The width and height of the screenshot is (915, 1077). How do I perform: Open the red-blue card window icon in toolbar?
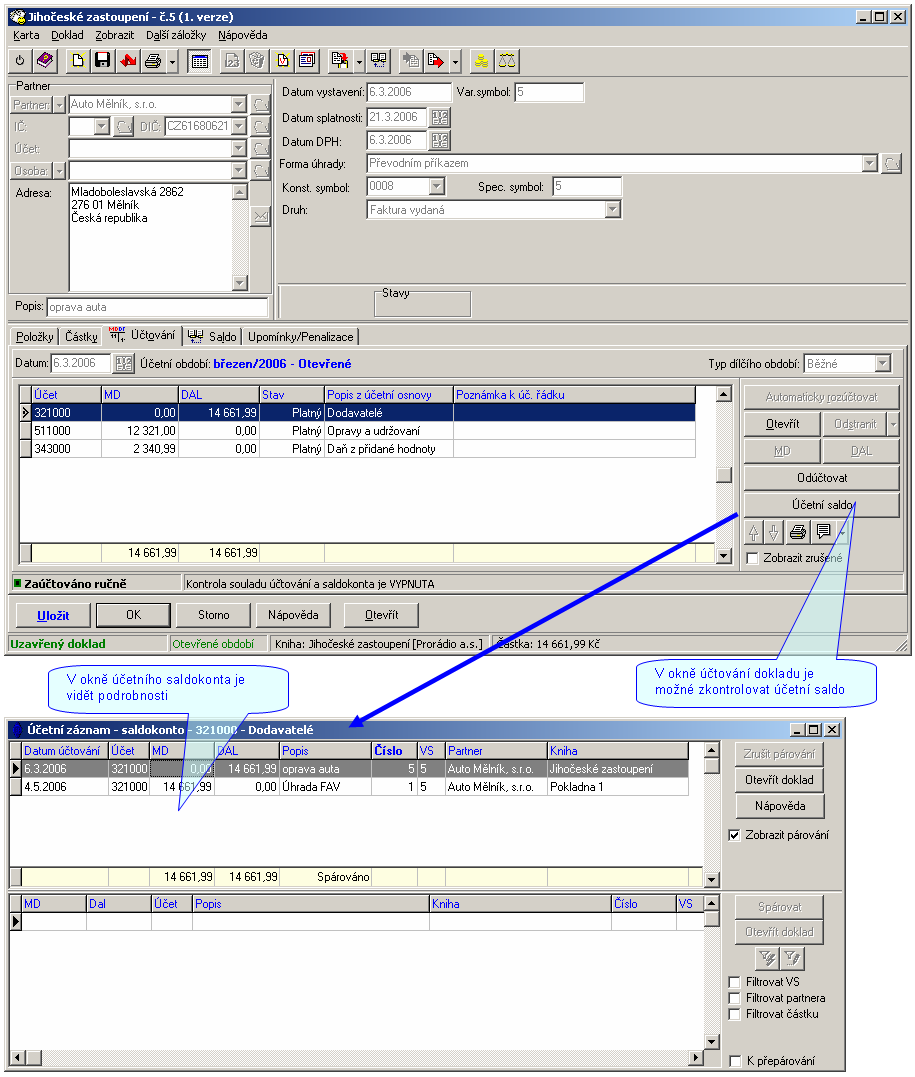307,61
